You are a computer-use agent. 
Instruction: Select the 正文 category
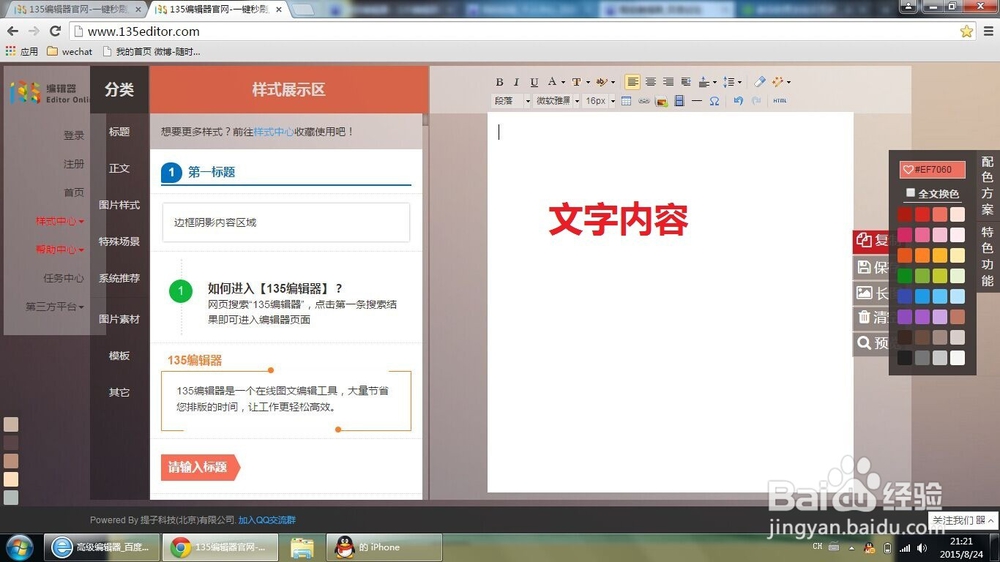119,168
